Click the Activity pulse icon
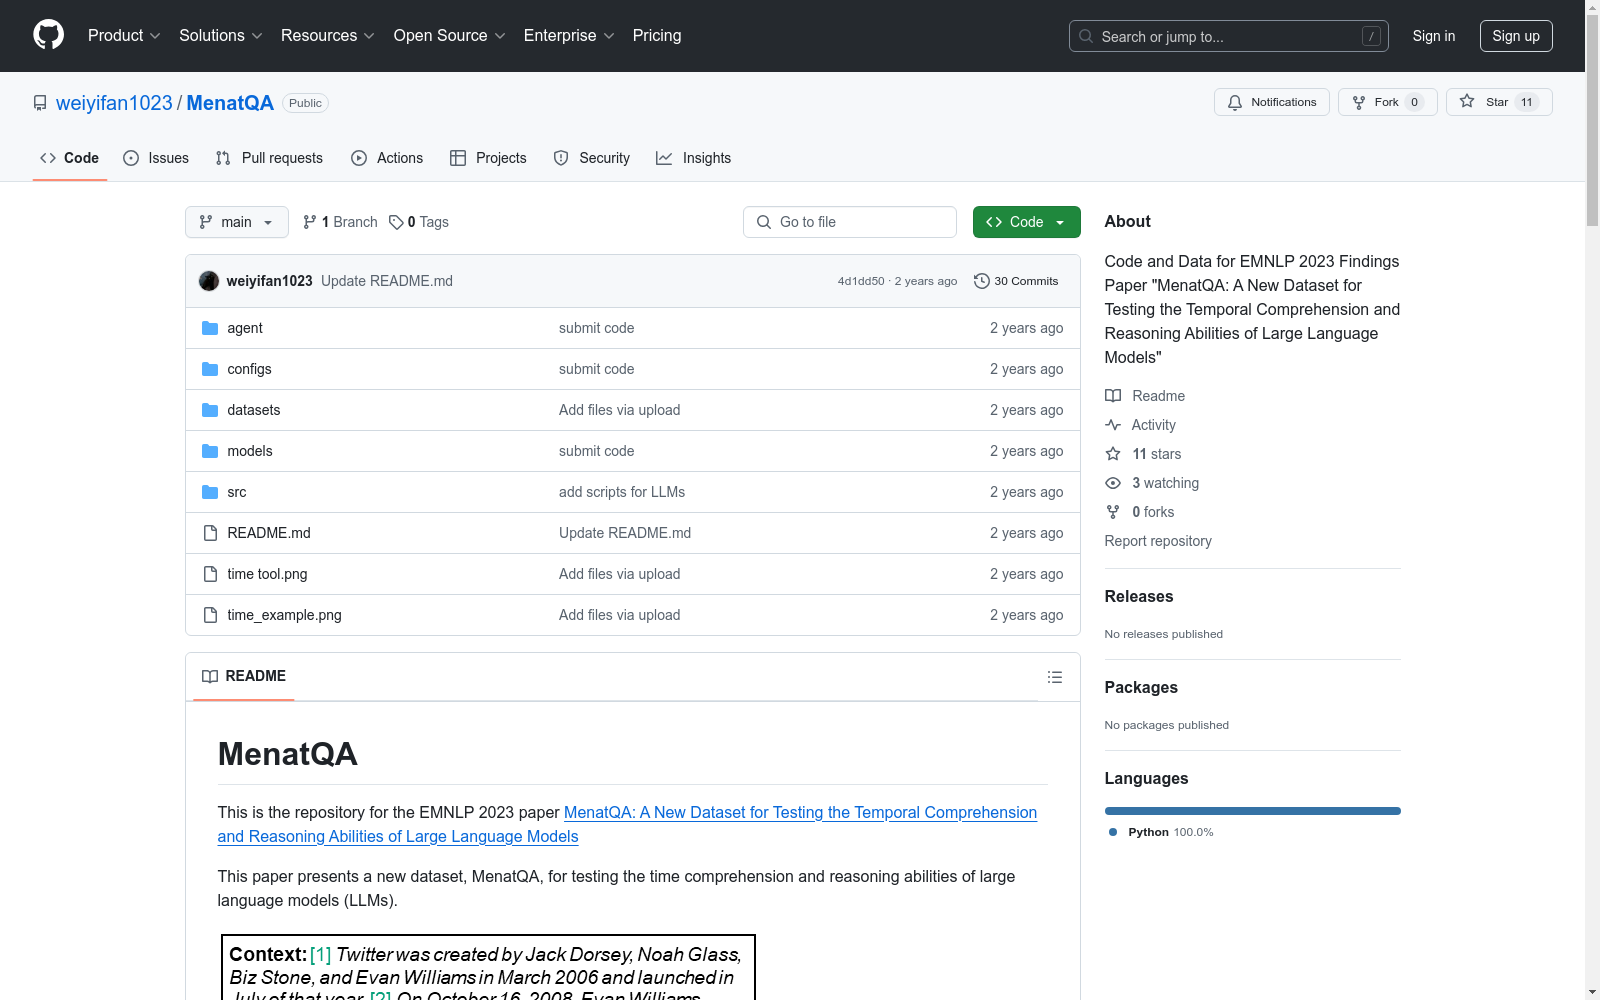1600x1000 pixels. 1113,425
